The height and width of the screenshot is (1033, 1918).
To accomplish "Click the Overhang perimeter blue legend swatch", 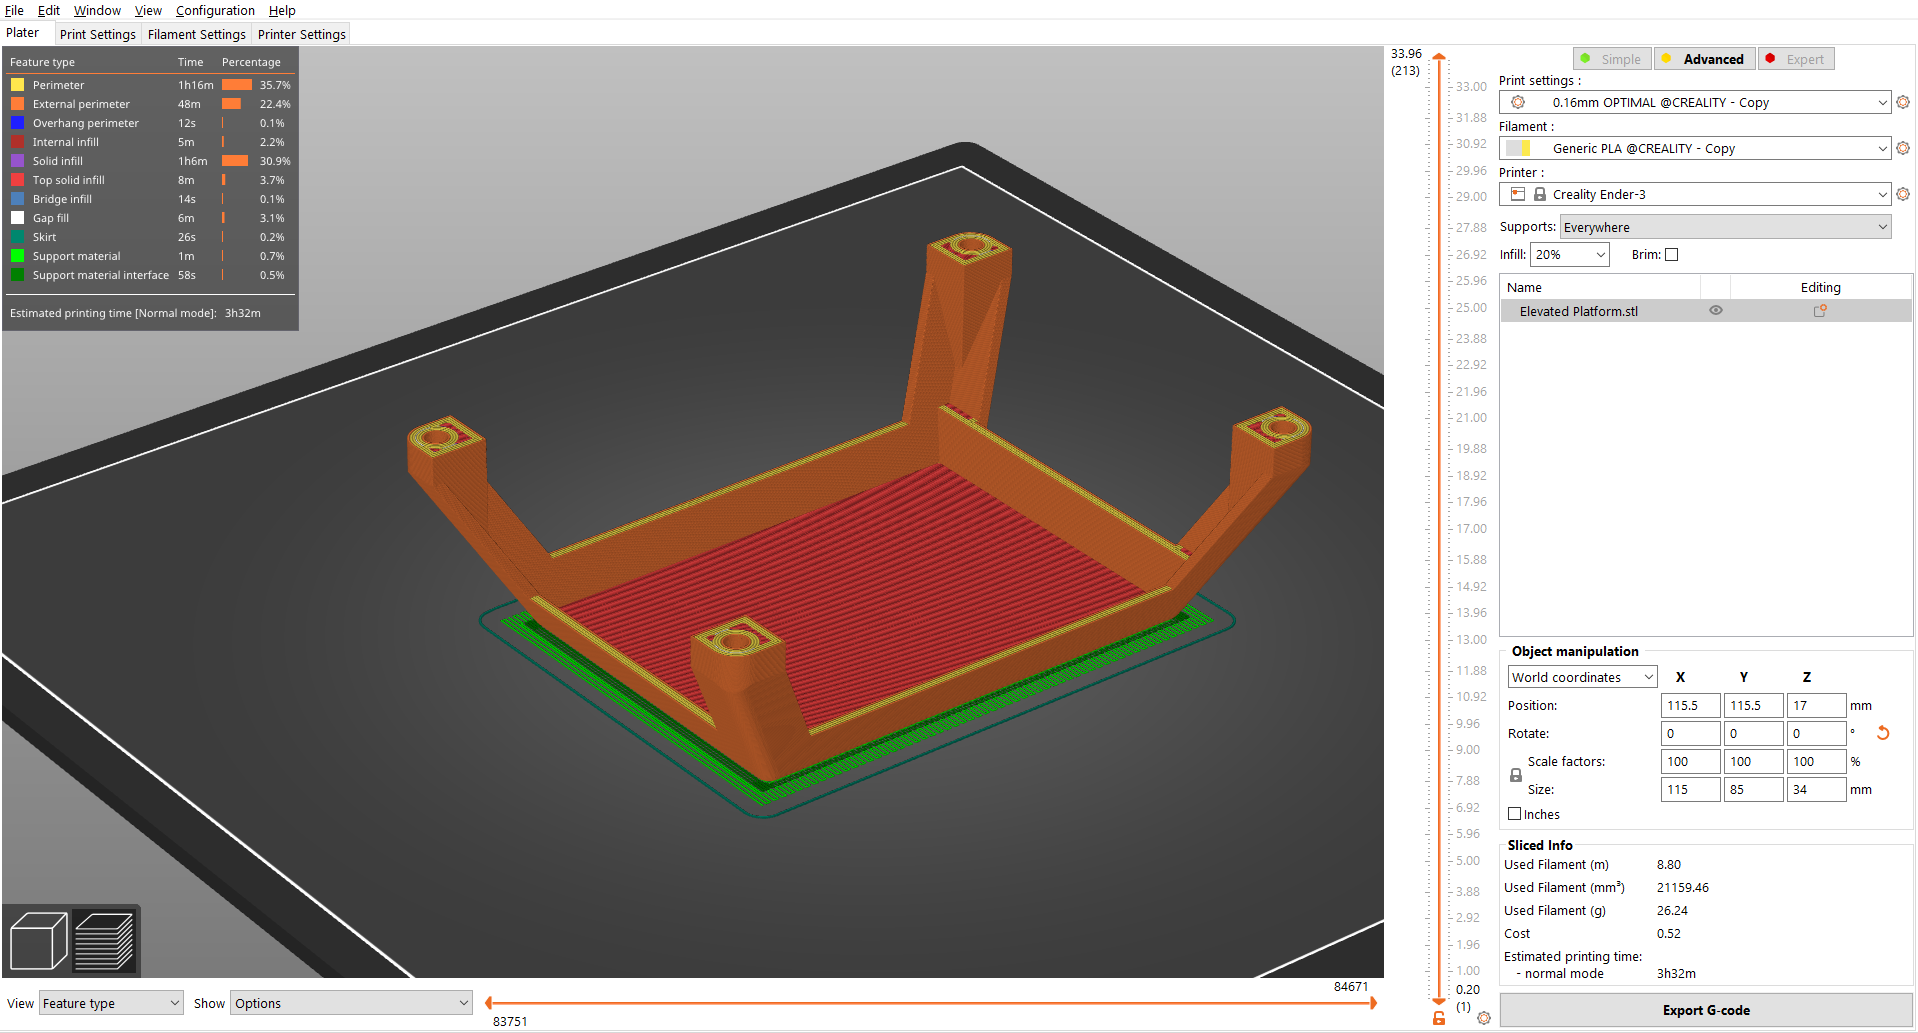I will coord(17,123).
